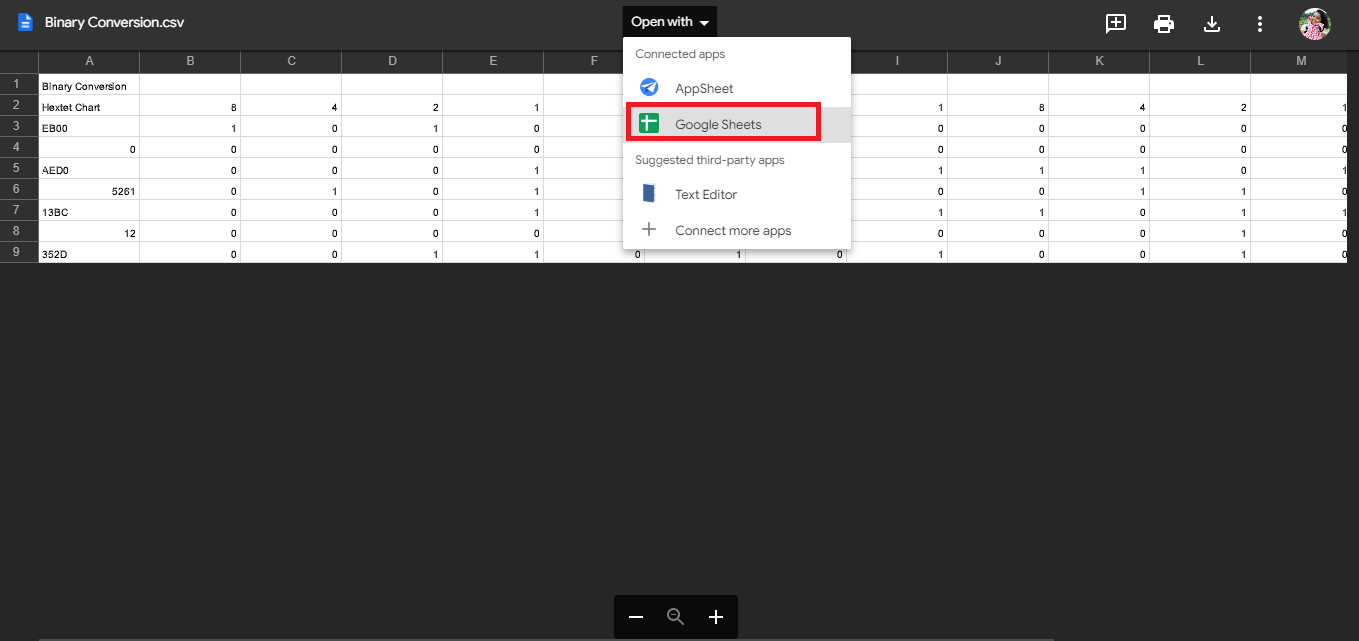Select row 5 header
This screenshot has height=641, width=1359.
pos(19,168)
